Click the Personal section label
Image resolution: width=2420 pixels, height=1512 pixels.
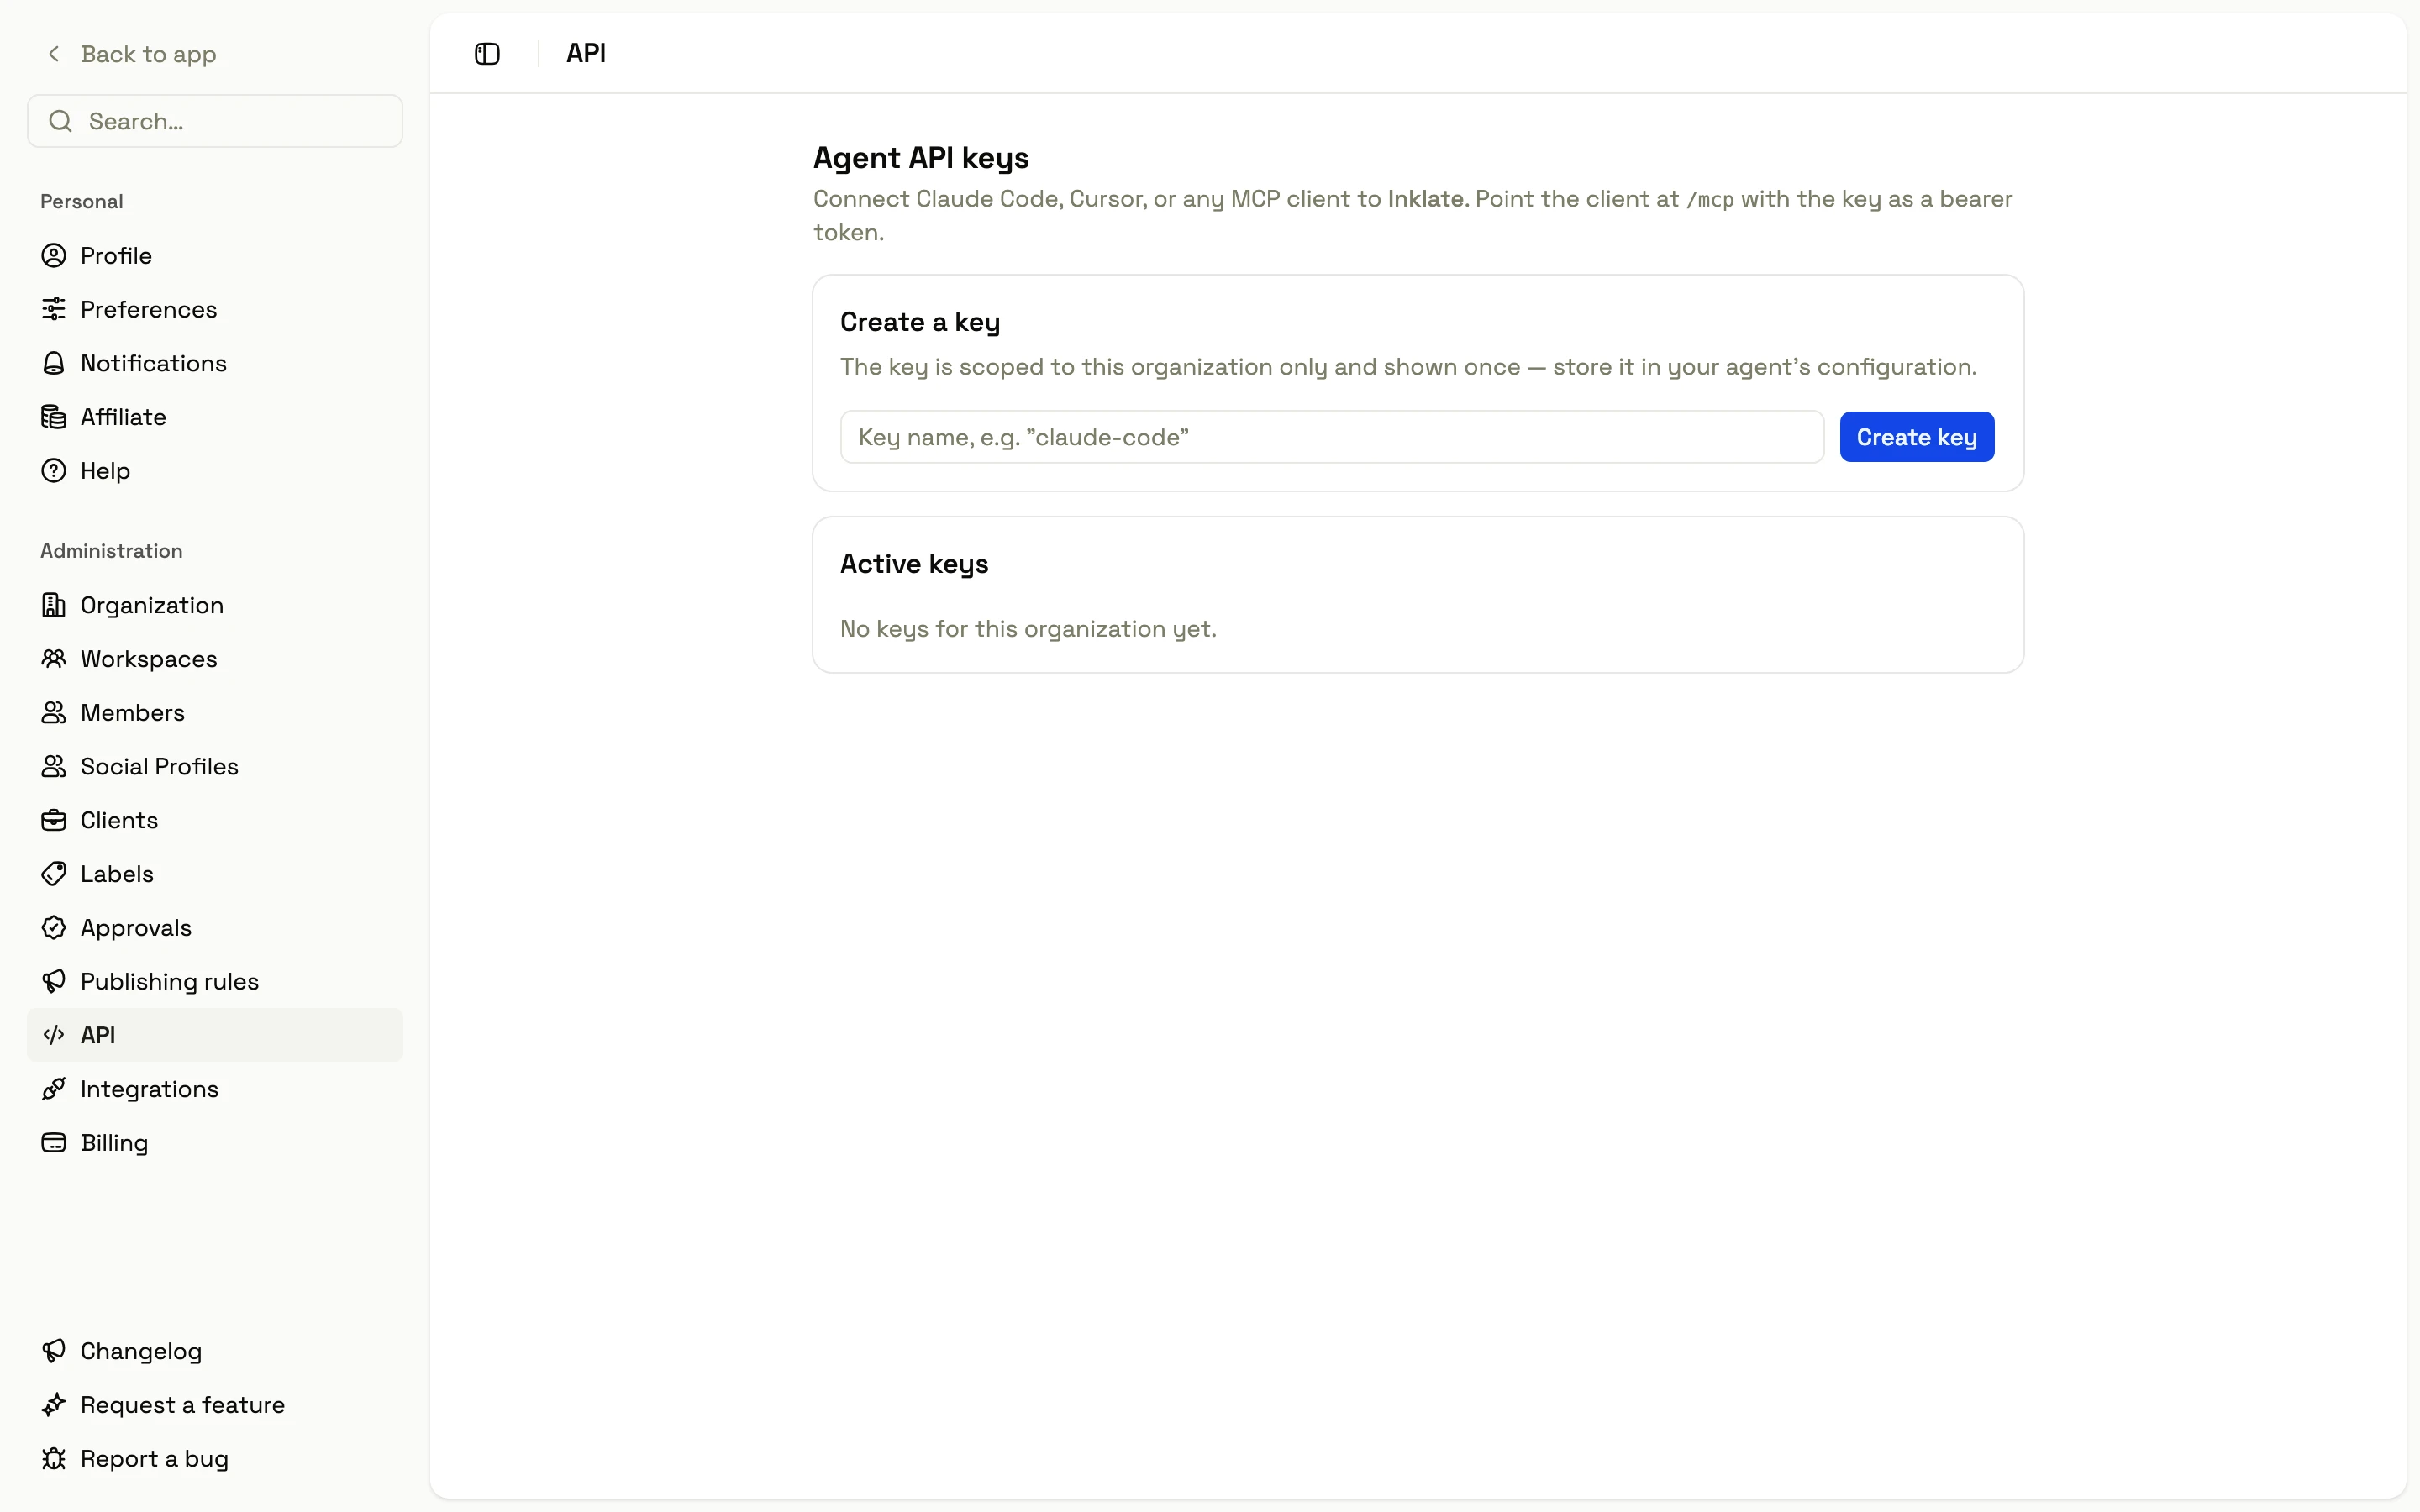pos(82,202)
